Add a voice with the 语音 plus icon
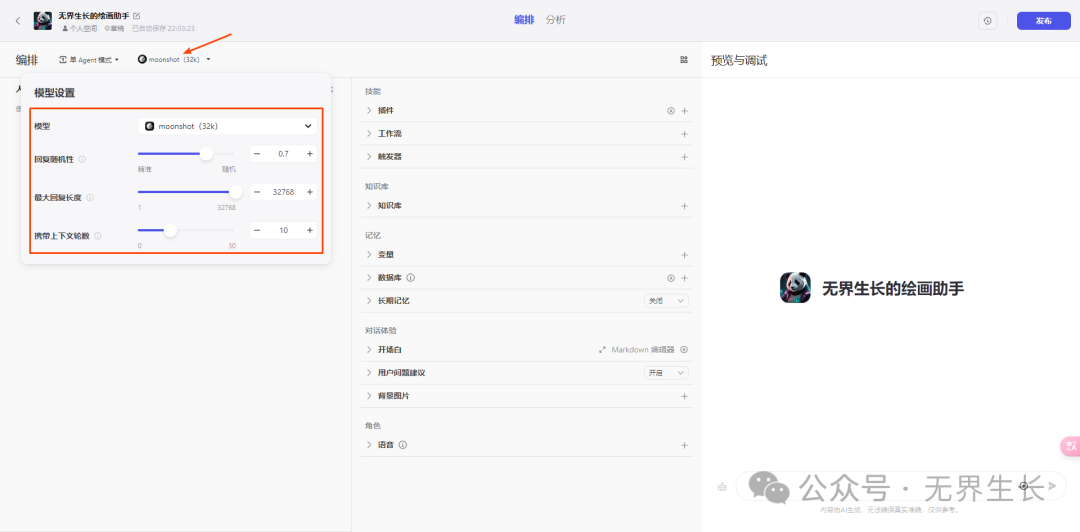 point(685,445)
